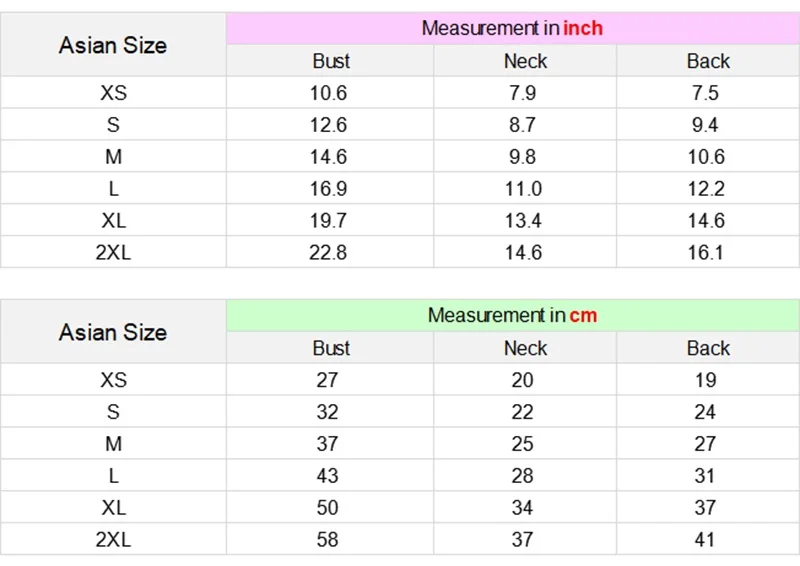Select the Back column header in cm table

pyautogui.click(x=708, y=348)
